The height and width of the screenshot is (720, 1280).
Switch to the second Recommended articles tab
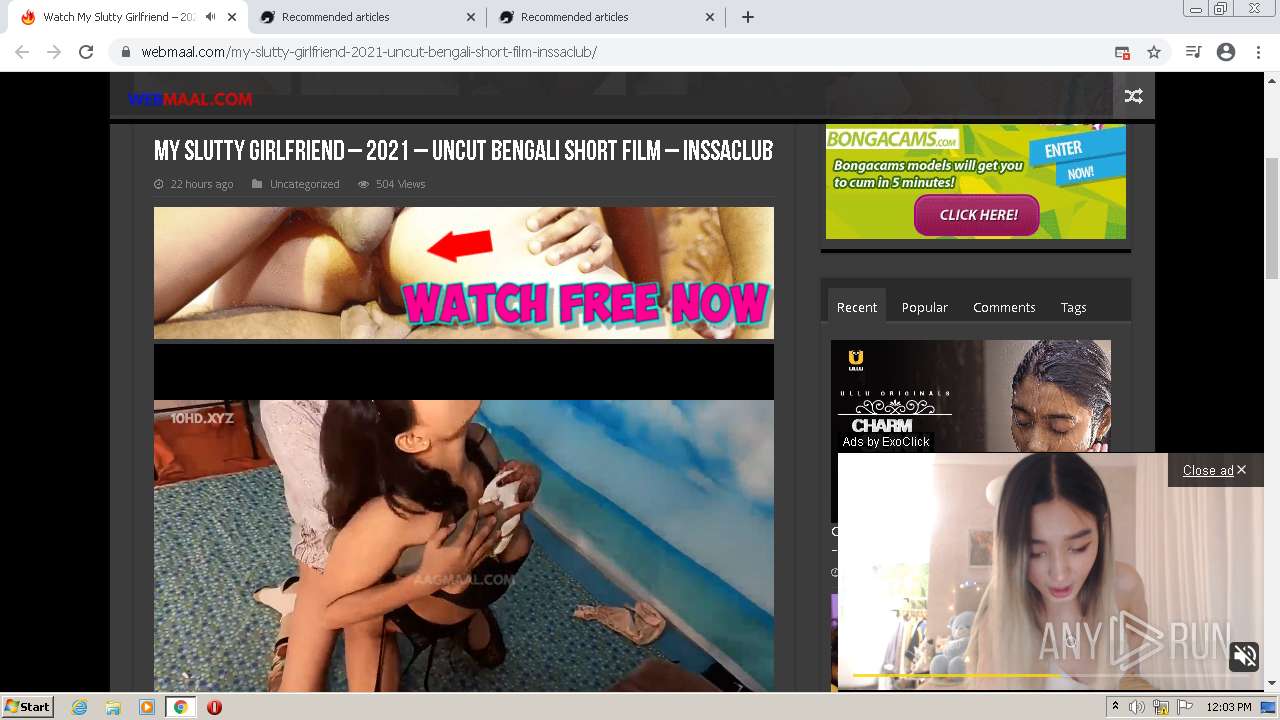pos(335,17)
